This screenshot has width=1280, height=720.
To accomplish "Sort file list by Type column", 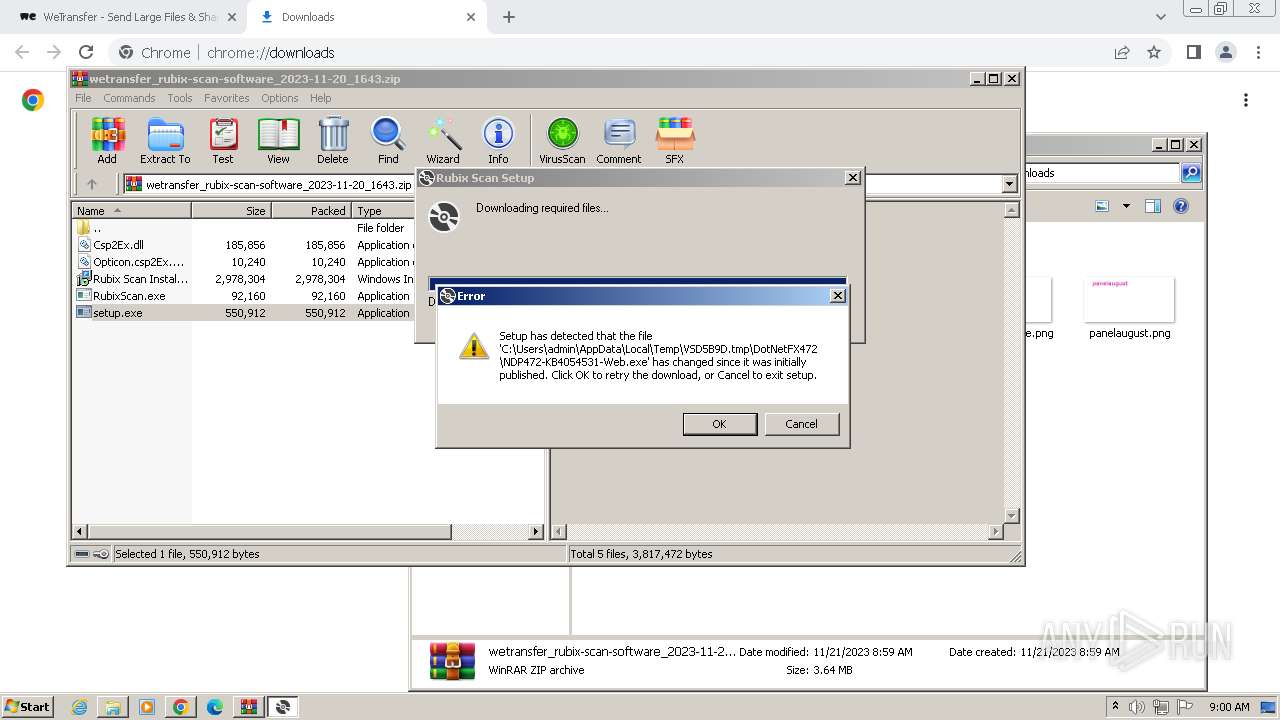I will 383,210.
